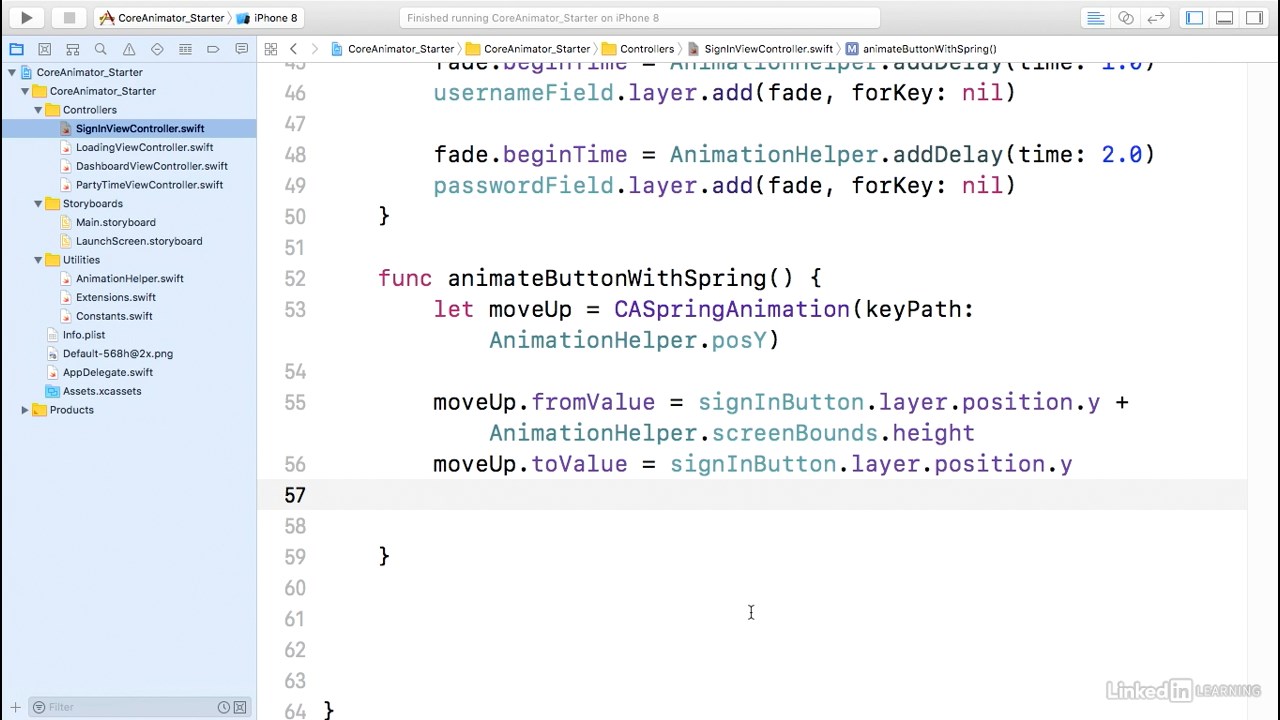The height and width of the screenshot is (720, 1280).
Task: Open the animateButtonWithSpring() breadcrumb menu
Action: point(922,49)
